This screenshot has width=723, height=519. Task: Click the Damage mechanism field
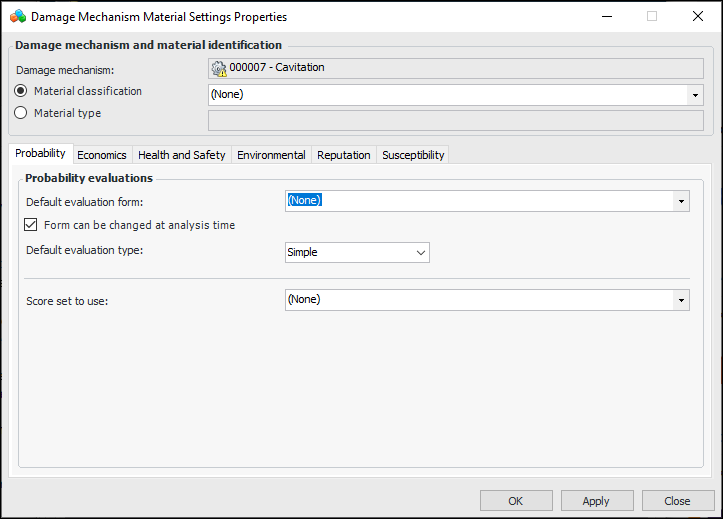click(455, 68)
